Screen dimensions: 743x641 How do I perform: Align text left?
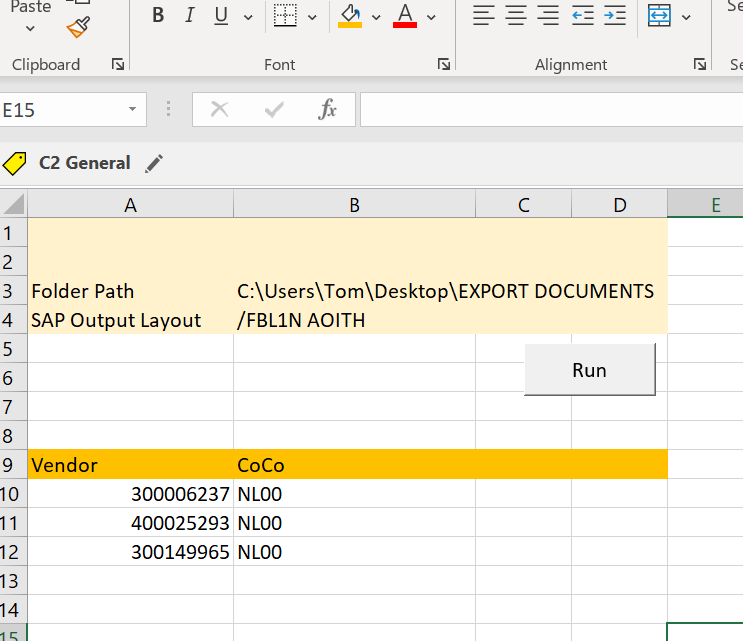tap(483, 16)
